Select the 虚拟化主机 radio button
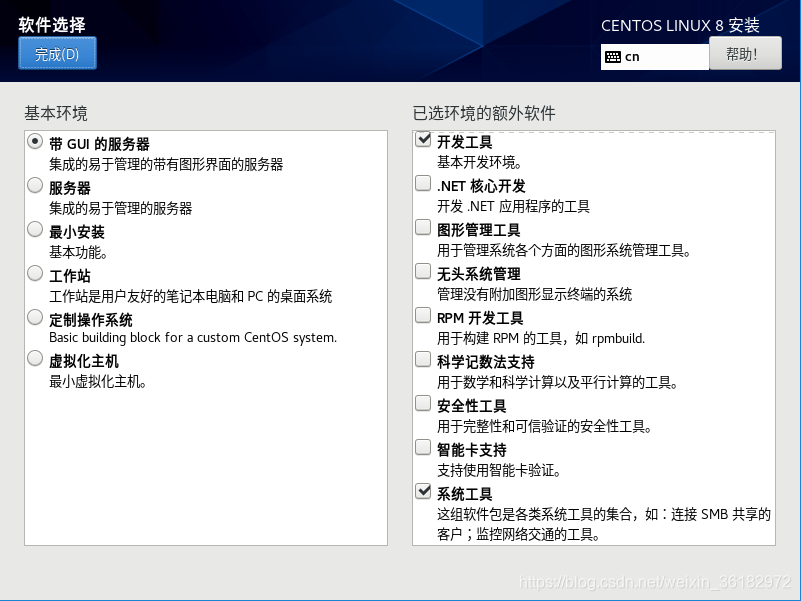This screenshot has height=601, width=801. click(35, 358)
